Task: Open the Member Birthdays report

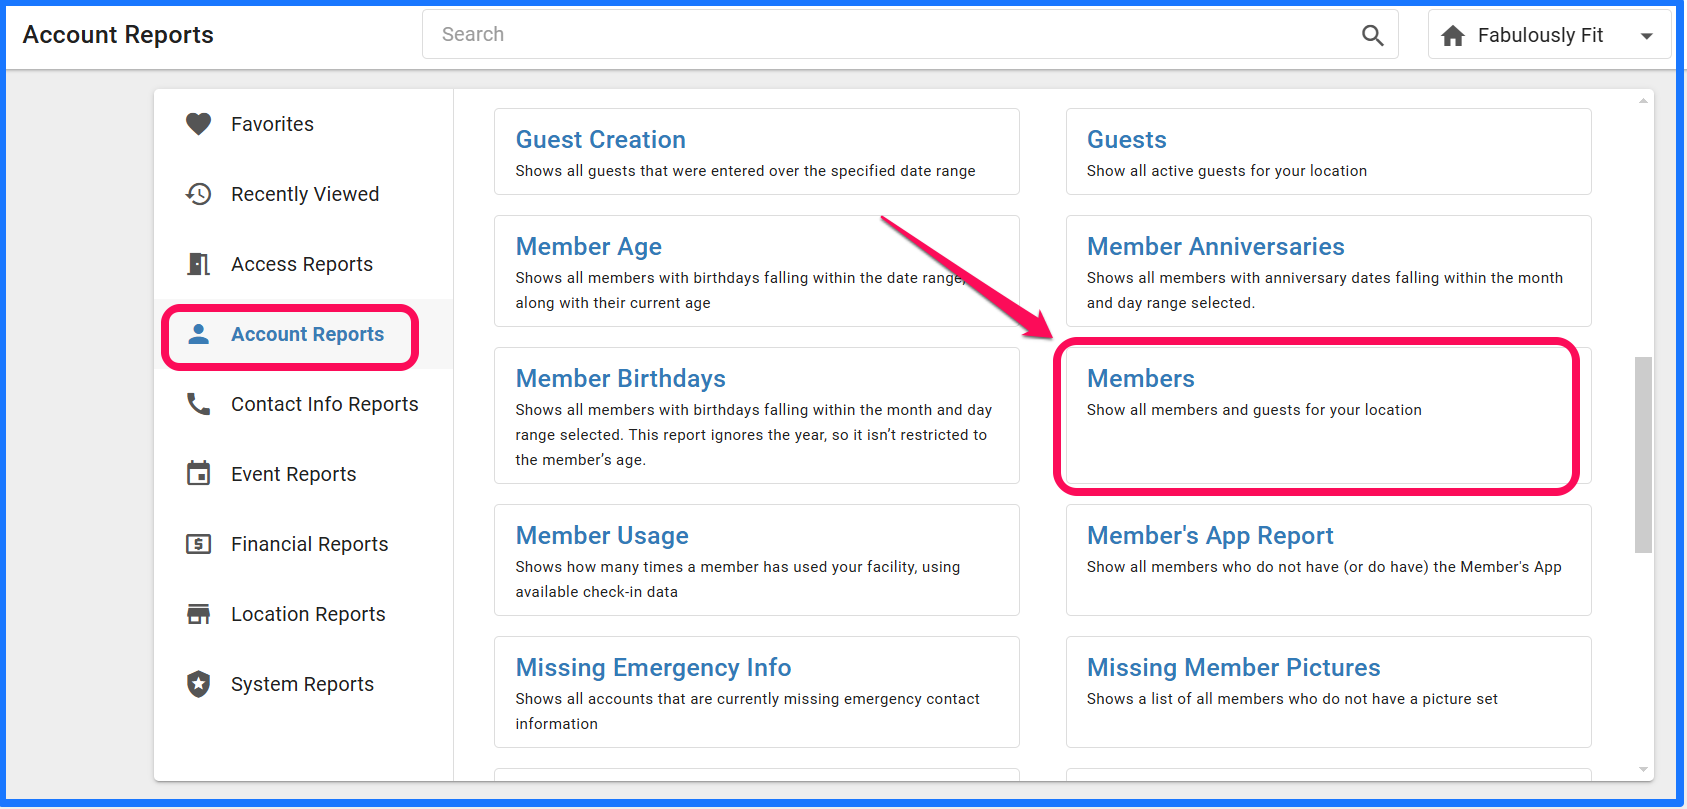Action: [757, 415]
